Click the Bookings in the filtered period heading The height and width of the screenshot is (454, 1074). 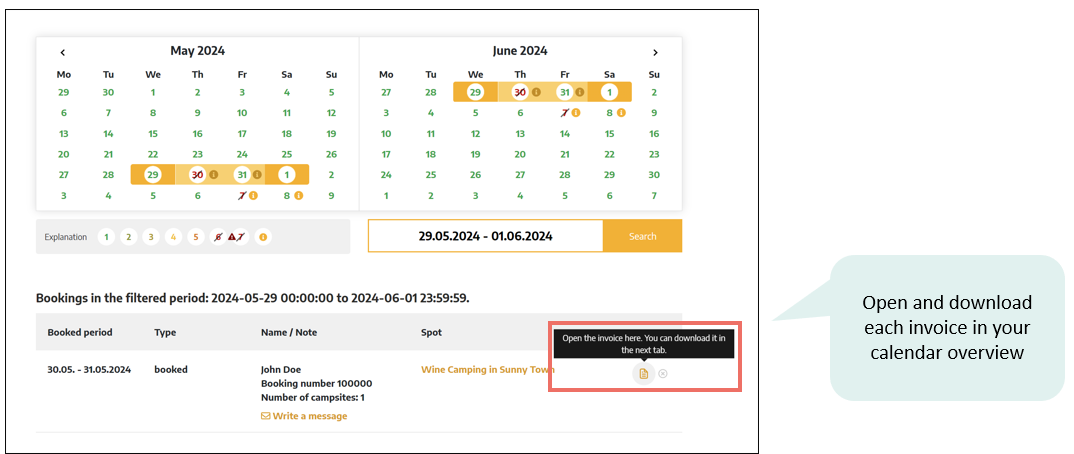pyautogui.click(x=253, y=299)
